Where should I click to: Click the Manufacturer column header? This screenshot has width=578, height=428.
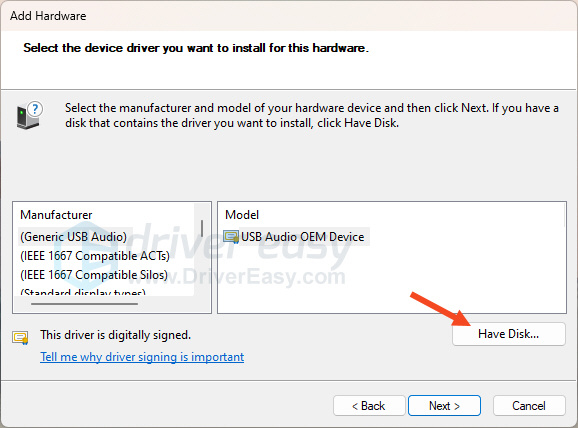[x=56, y=215]
